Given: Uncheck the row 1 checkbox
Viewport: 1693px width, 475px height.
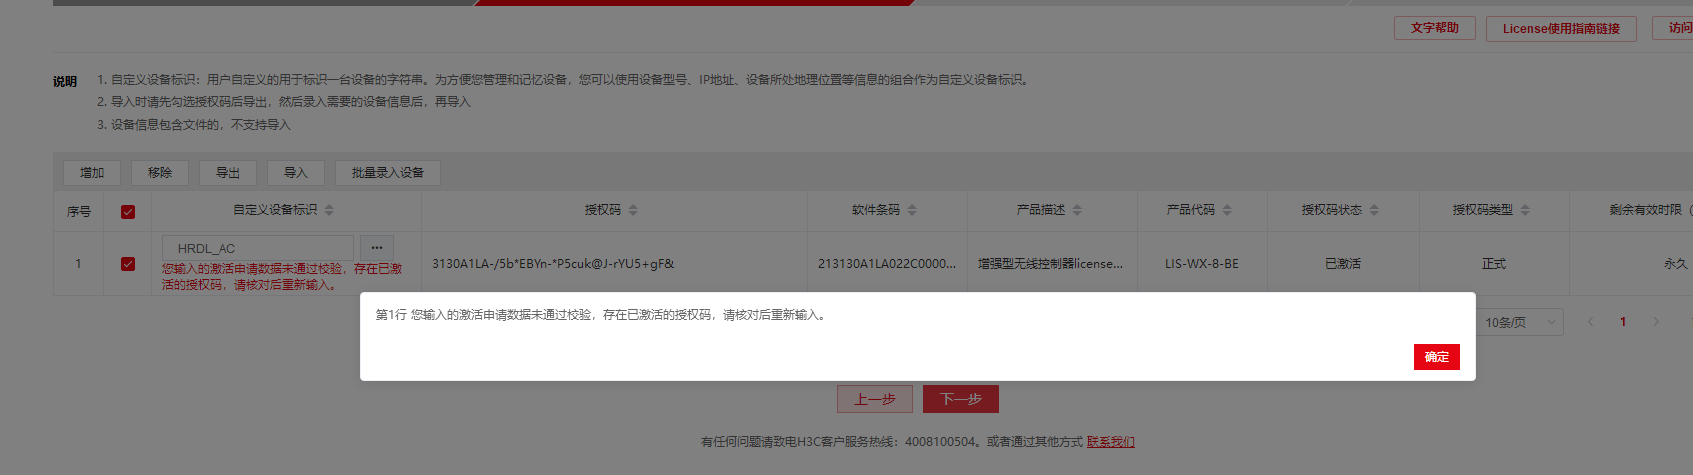Looking at the screenshot, I should tap(128, 264).
